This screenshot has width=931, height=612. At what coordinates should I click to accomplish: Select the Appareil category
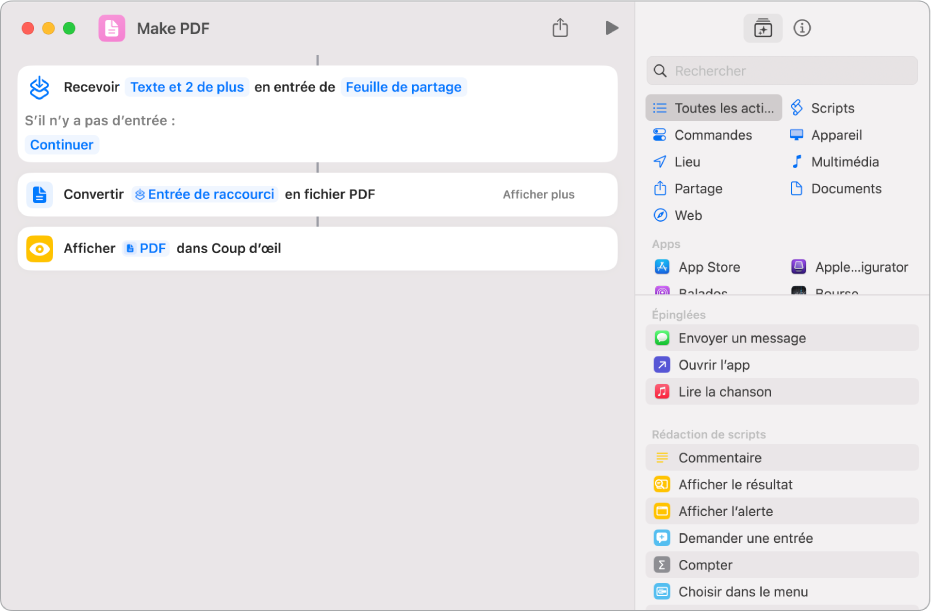[826, 135]
